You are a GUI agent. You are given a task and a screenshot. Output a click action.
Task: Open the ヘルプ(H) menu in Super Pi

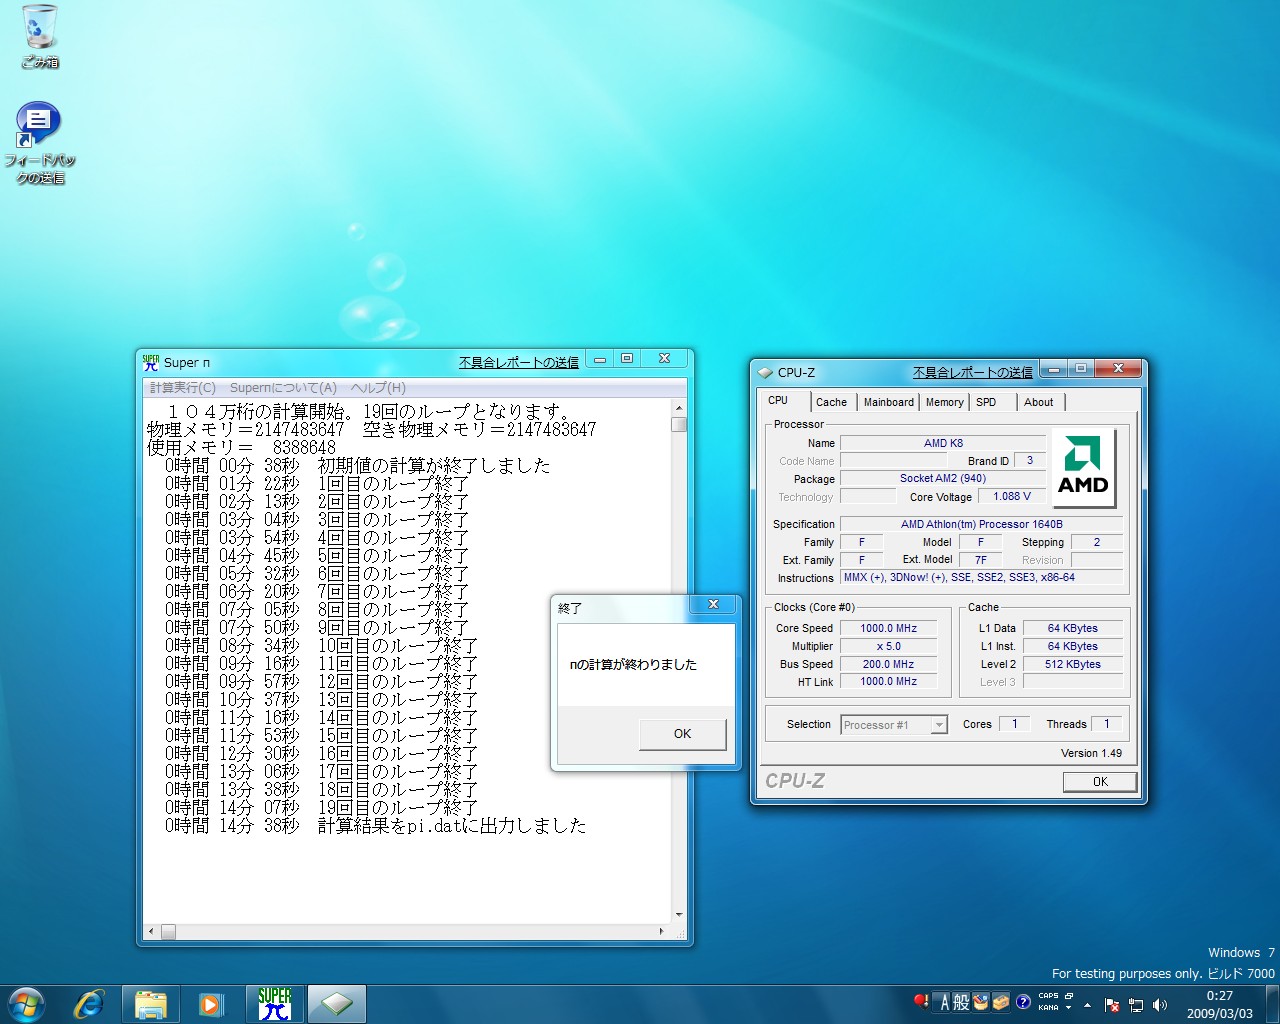[x=378, y=388]
